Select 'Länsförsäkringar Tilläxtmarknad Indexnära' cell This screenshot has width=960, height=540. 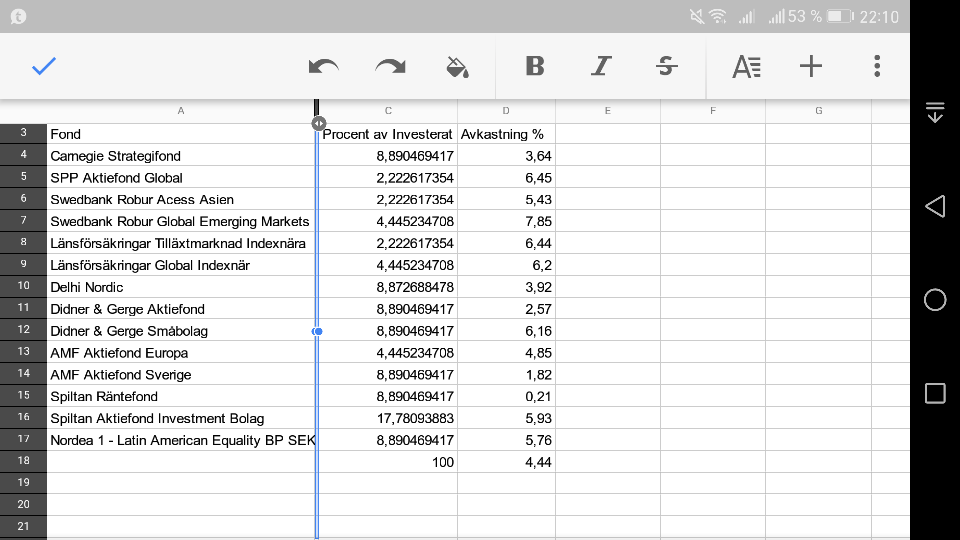pyautogui.click(x=181, y=244)
